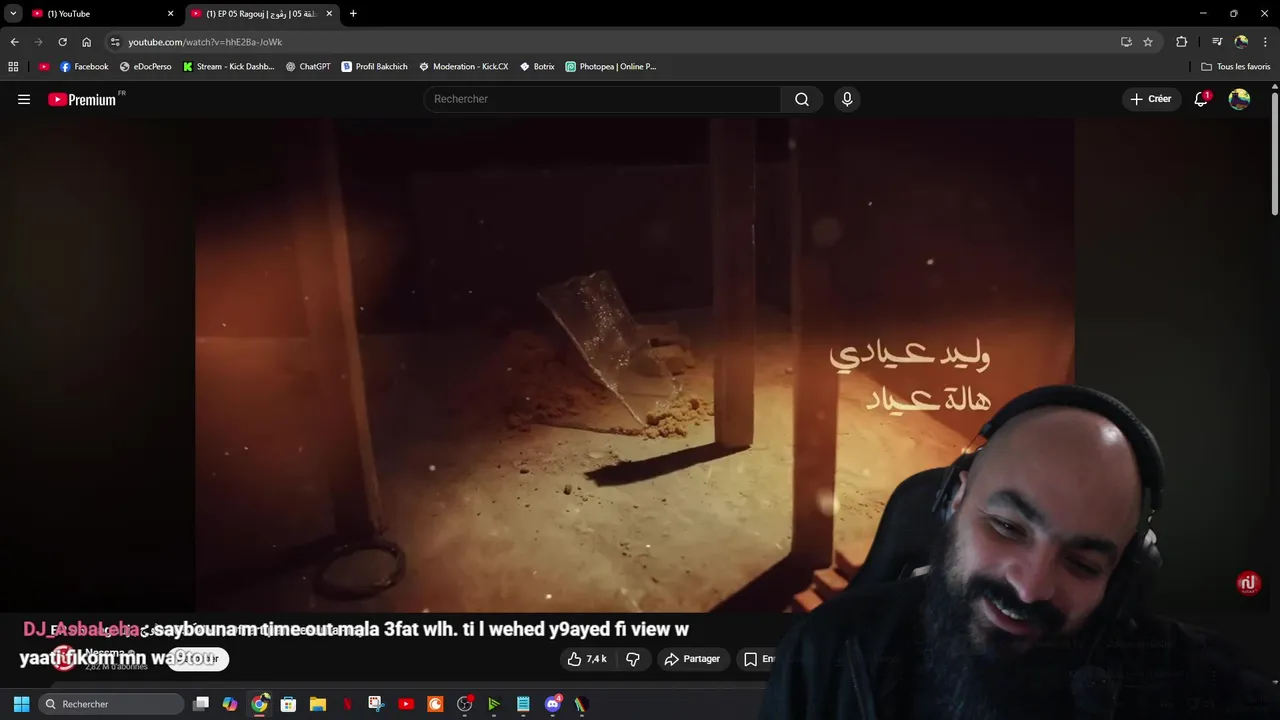Viewport: 1280px width, 720px height.
Task: Close the first YouTube tab
Action: coord(170,14)
